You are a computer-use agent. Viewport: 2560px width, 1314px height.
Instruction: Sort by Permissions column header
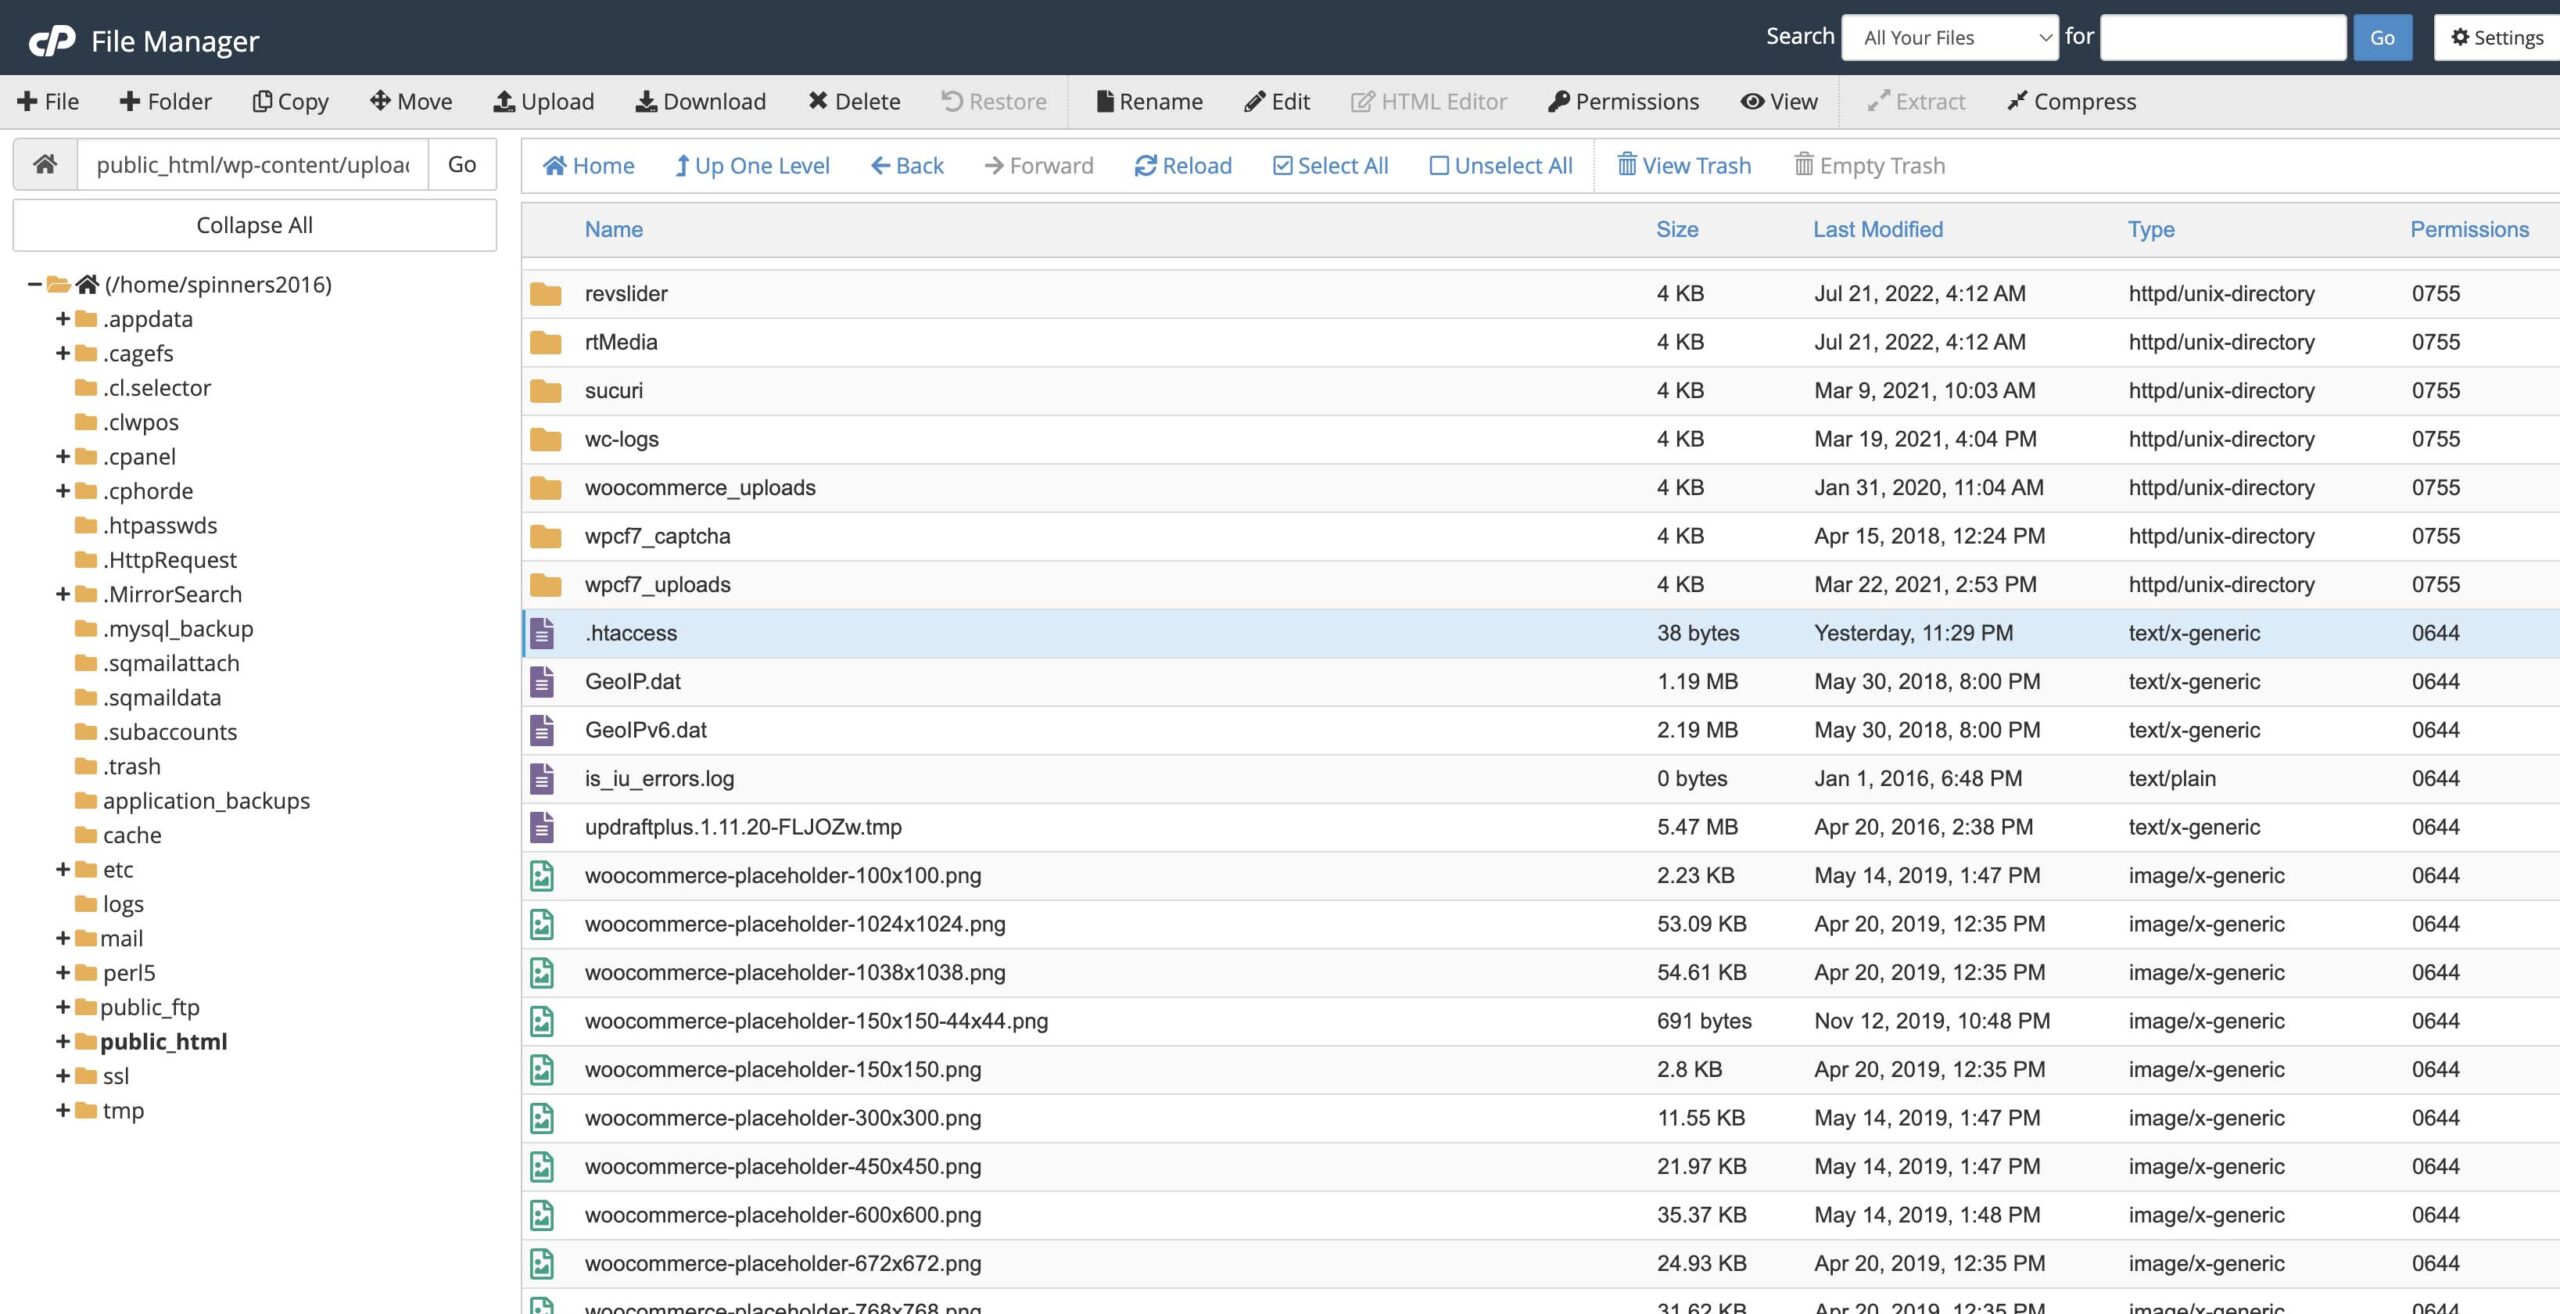pyautogui.click(x=2469, y=229)
